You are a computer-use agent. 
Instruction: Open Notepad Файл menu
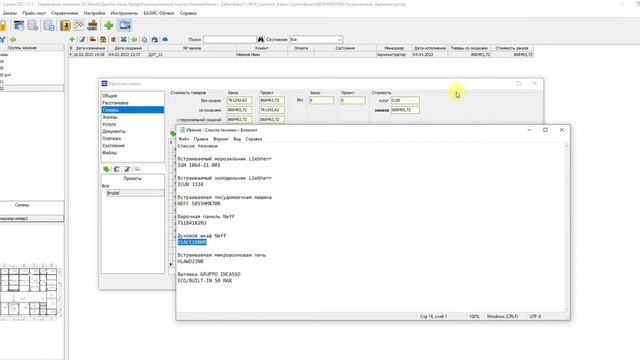184,139
